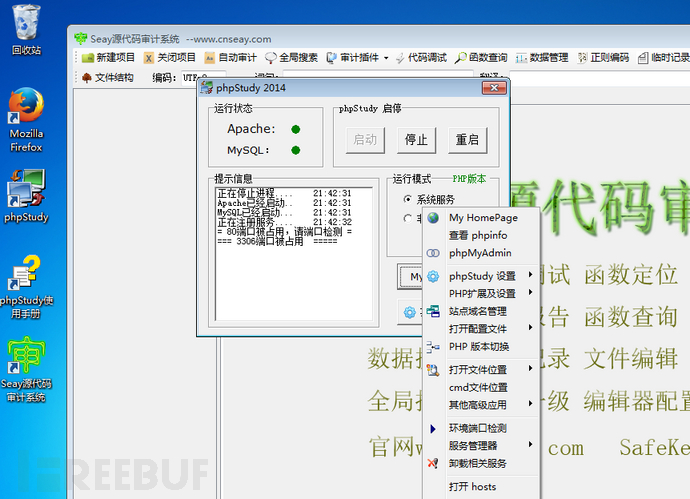Click 关闭项目 toolbar icon in Seay
Viewport: 690px width, 499px height.
149,58
